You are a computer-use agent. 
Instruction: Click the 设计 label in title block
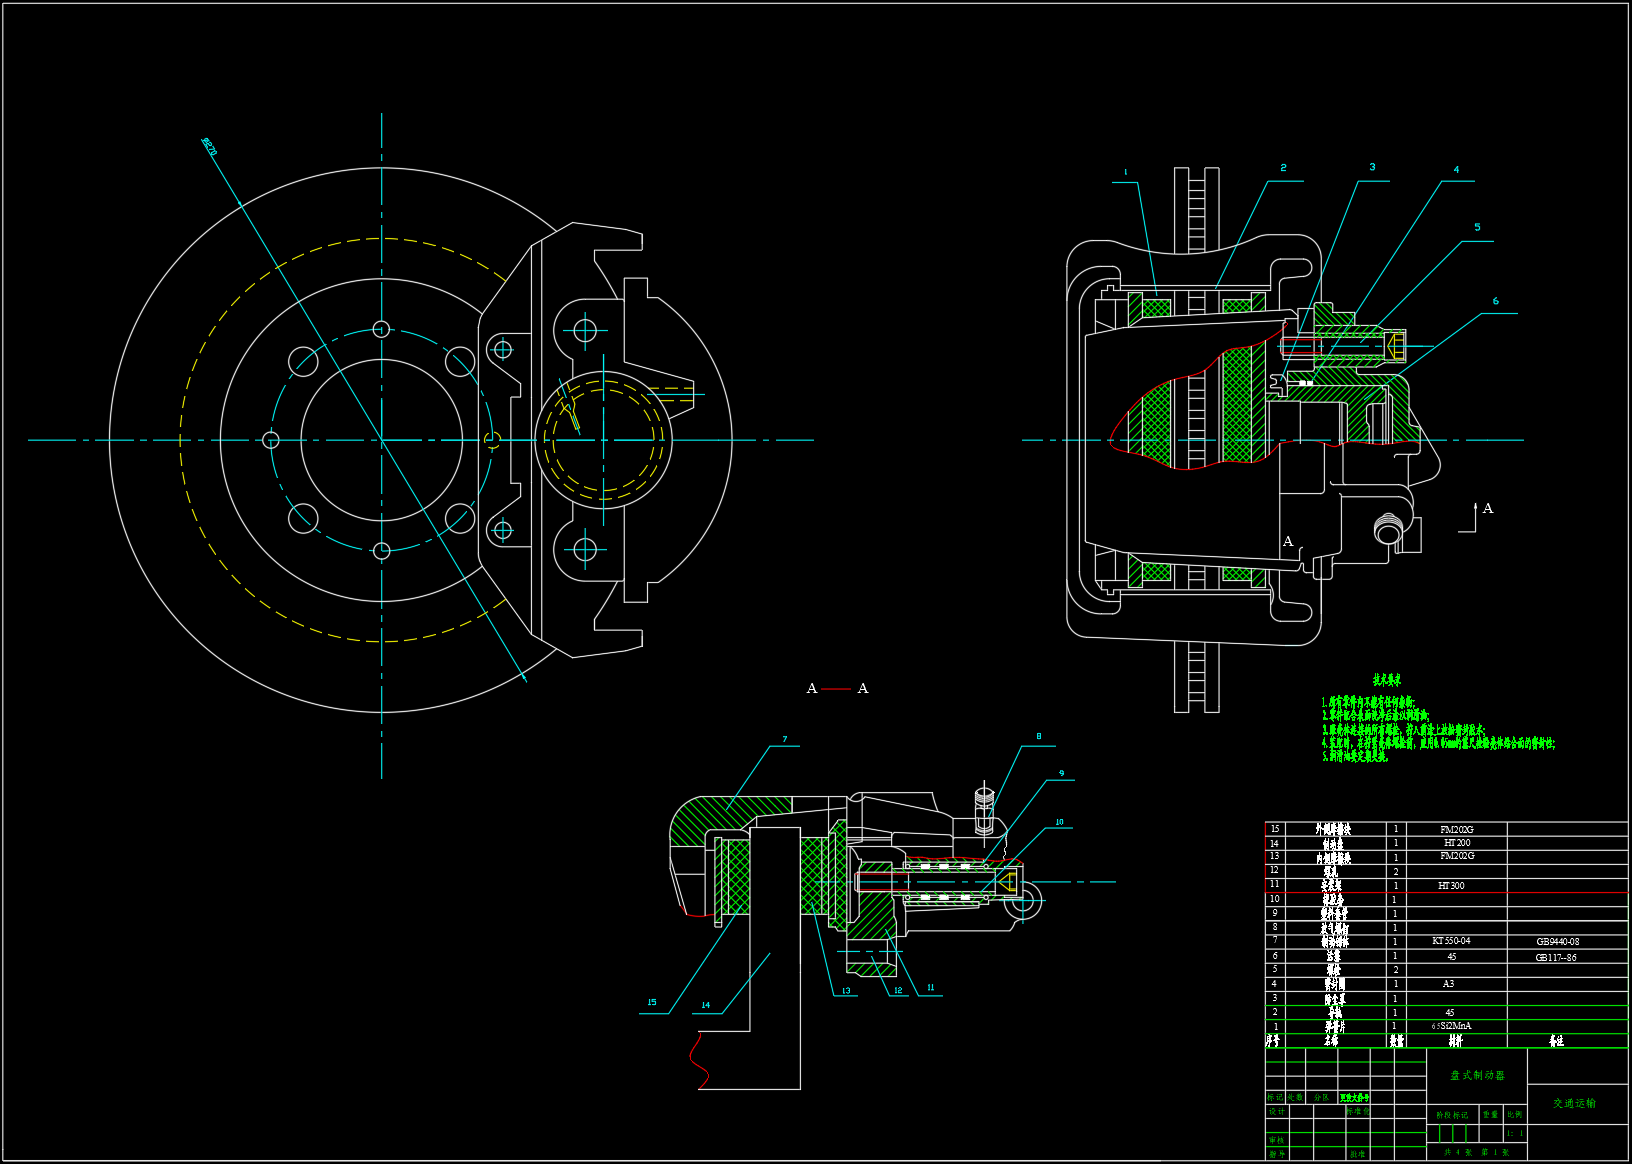coord(1277,1111)
